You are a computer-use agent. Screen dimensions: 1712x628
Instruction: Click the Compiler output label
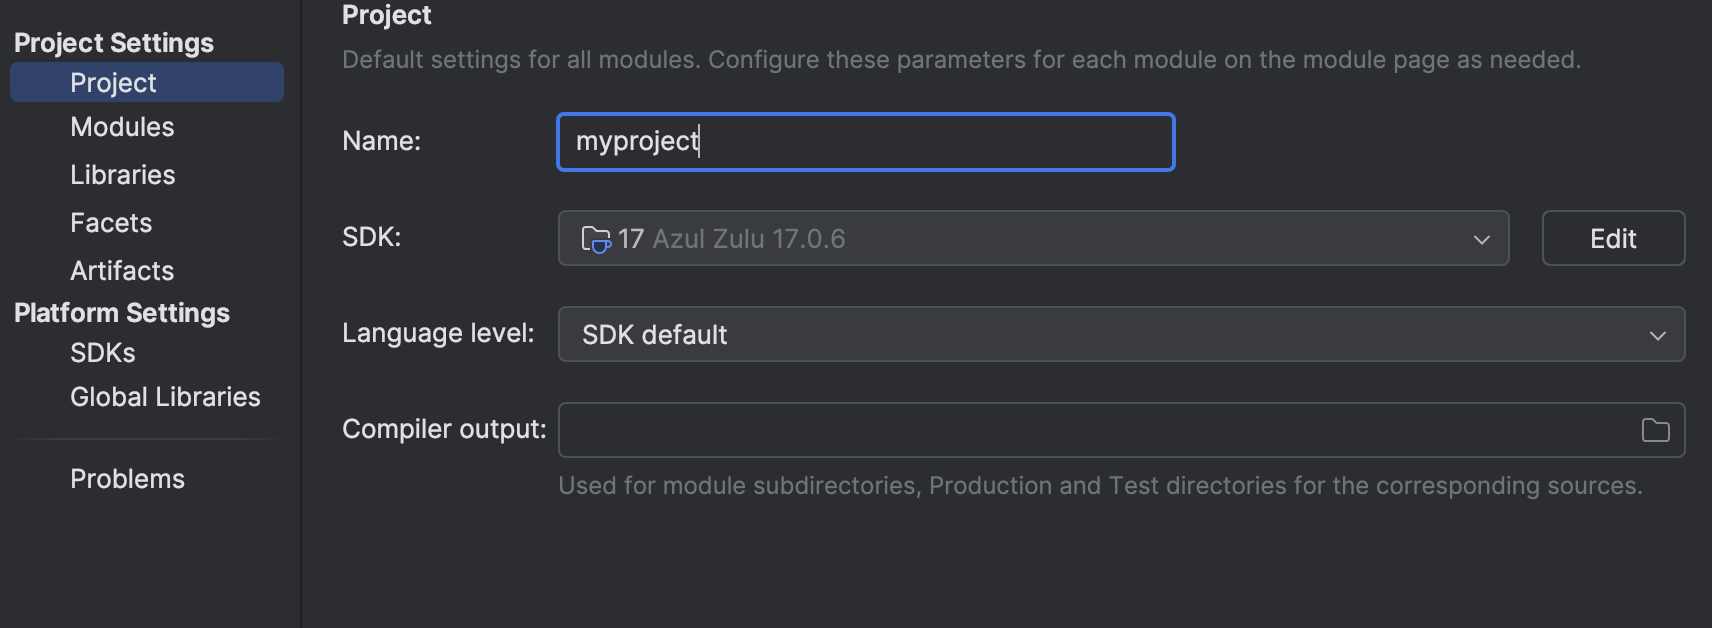point(444,429)
